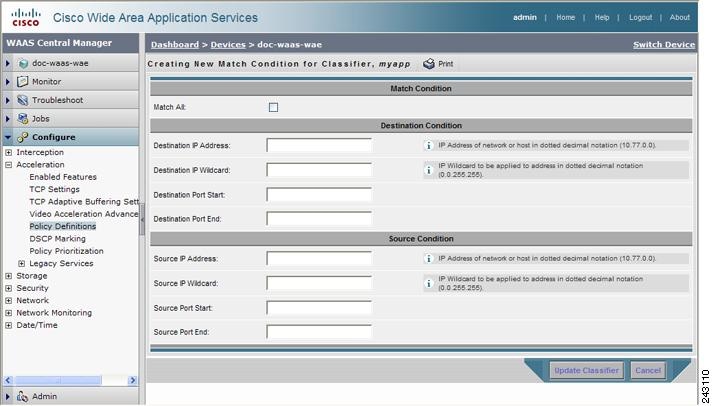This screenshot has height=406, width=712.
Task: Expand the Storage tree node
Action: click(x=9, y=276)
